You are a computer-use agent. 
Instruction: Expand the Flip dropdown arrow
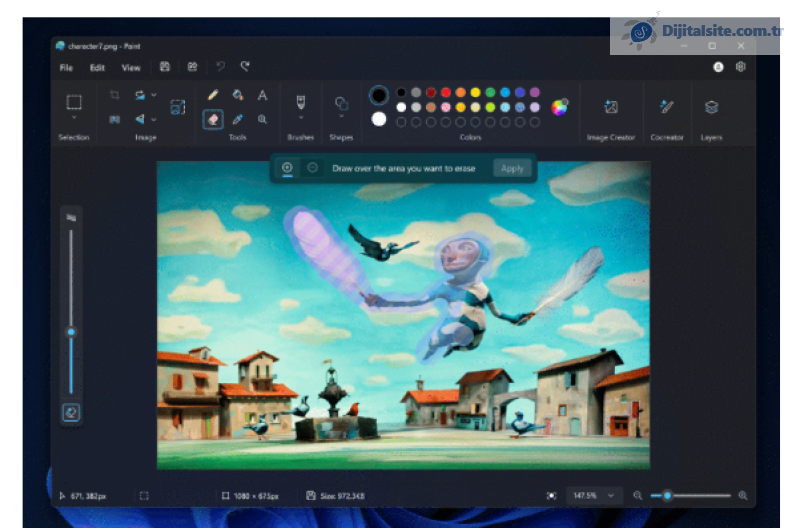(154, 119)
